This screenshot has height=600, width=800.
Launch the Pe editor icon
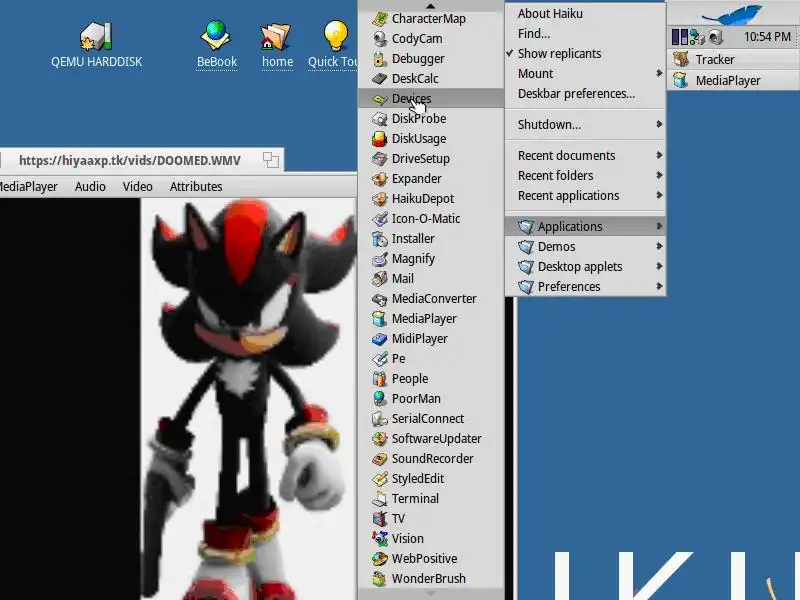380,359
